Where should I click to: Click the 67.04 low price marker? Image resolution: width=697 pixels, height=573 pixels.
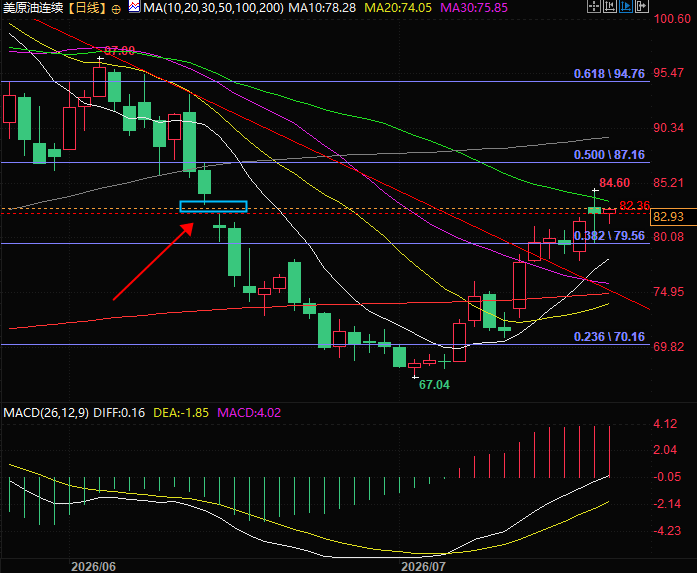coord(434,385)
